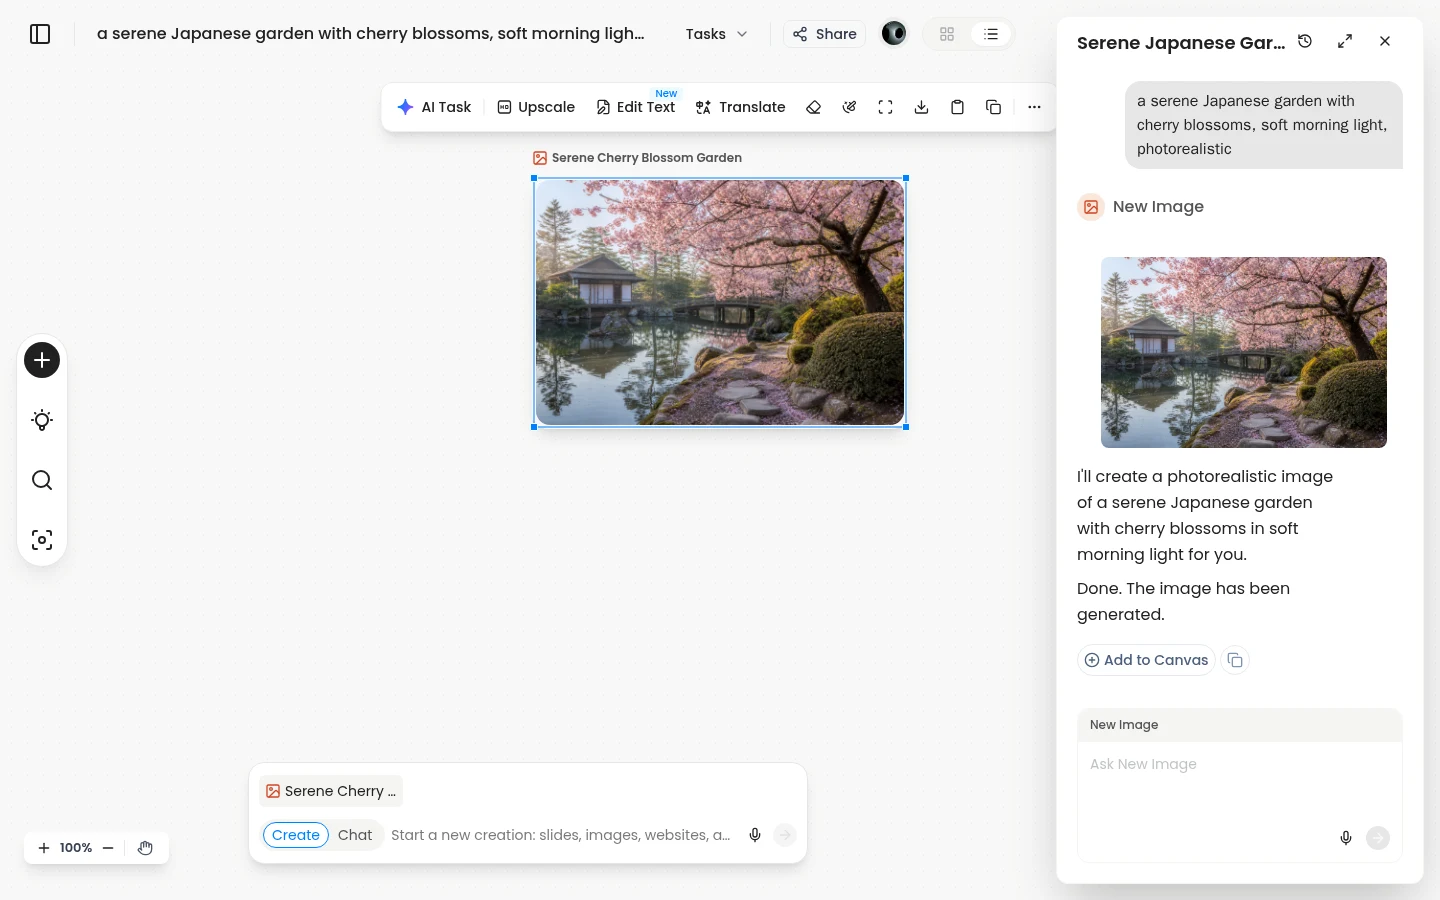Open the user avatar profile

pos(894,34)
